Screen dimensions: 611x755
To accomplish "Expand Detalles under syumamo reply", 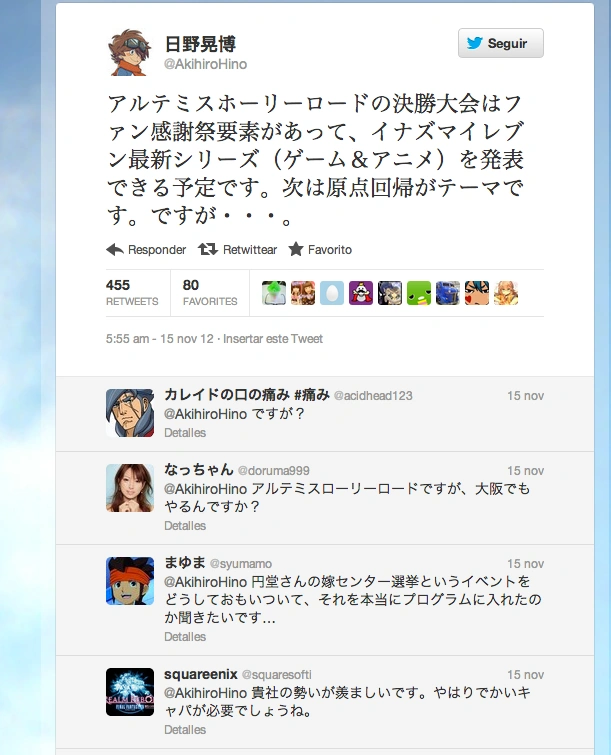I will [x=185, y=637].
